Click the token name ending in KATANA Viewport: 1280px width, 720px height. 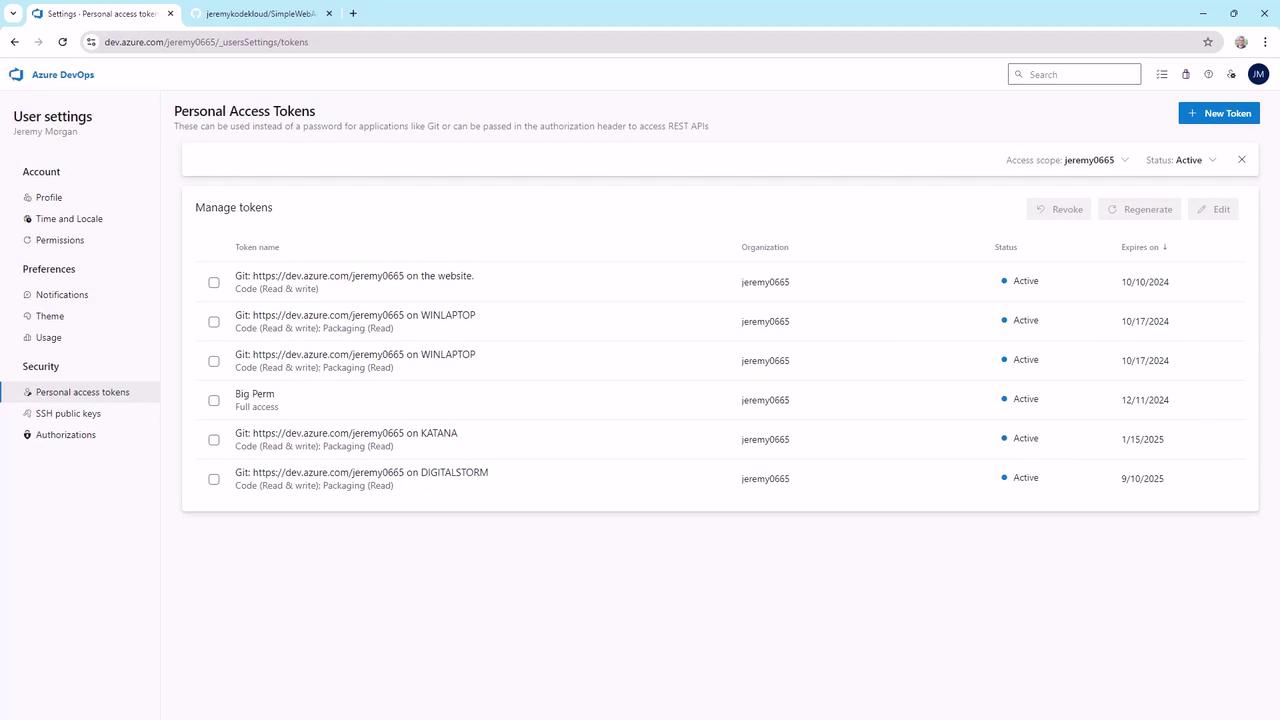click(x=346, y=433)
